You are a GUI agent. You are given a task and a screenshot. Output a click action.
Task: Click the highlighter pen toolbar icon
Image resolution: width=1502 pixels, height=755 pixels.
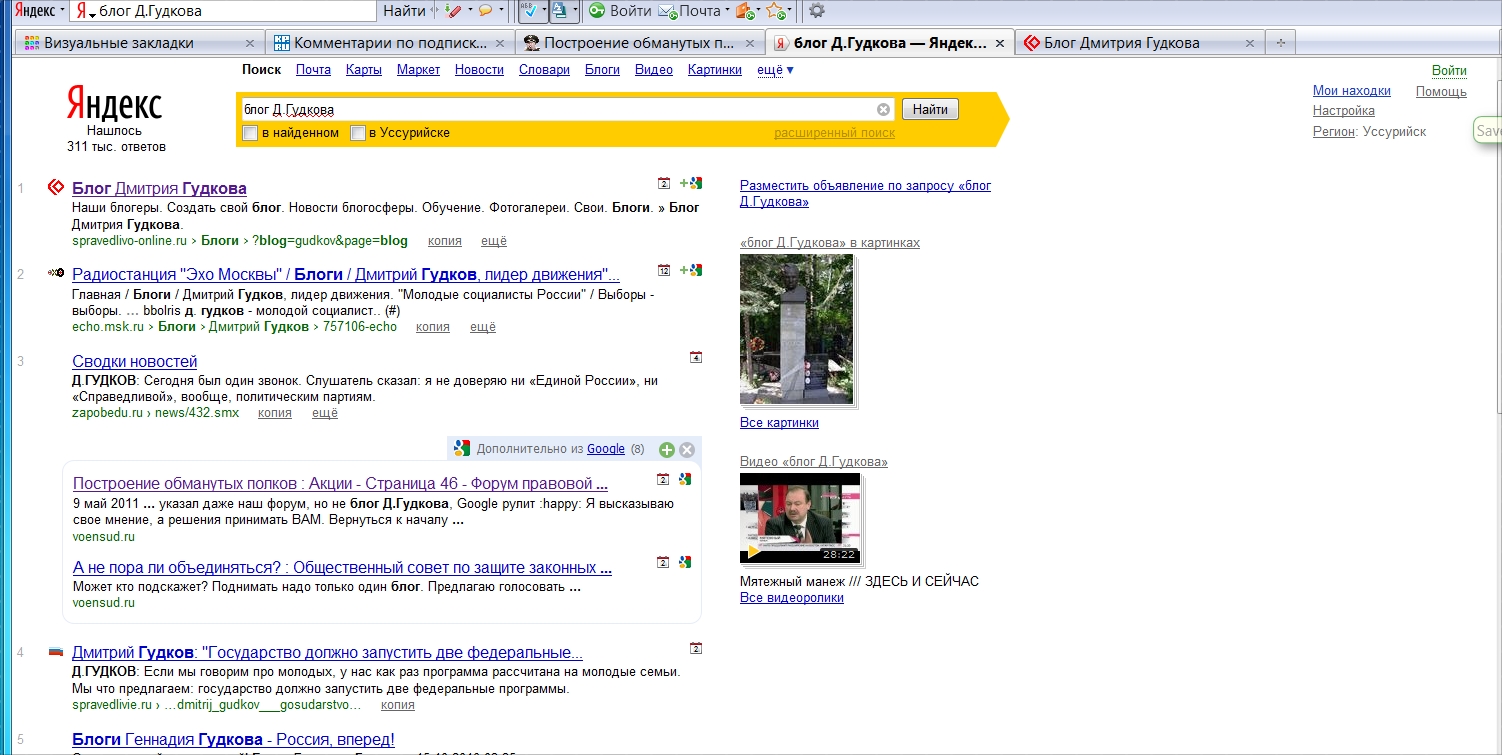[453, 11]
